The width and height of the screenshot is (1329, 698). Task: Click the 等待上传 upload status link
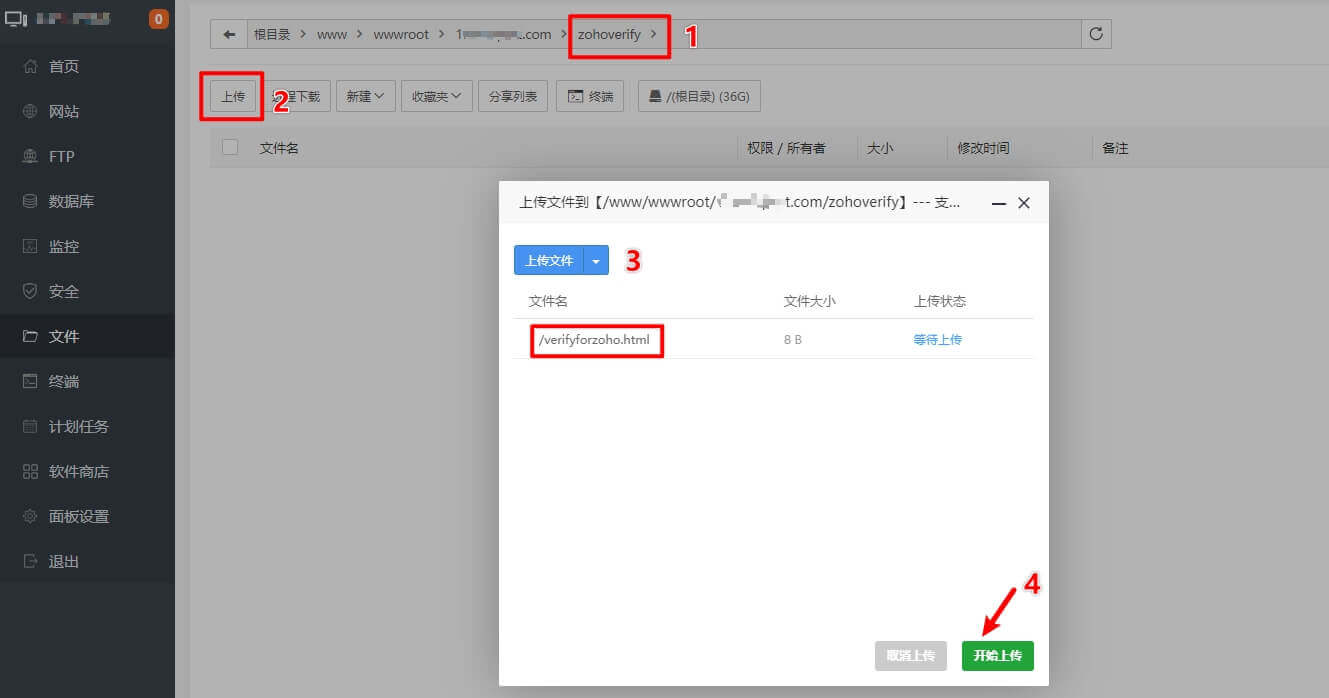click(937, 340)
